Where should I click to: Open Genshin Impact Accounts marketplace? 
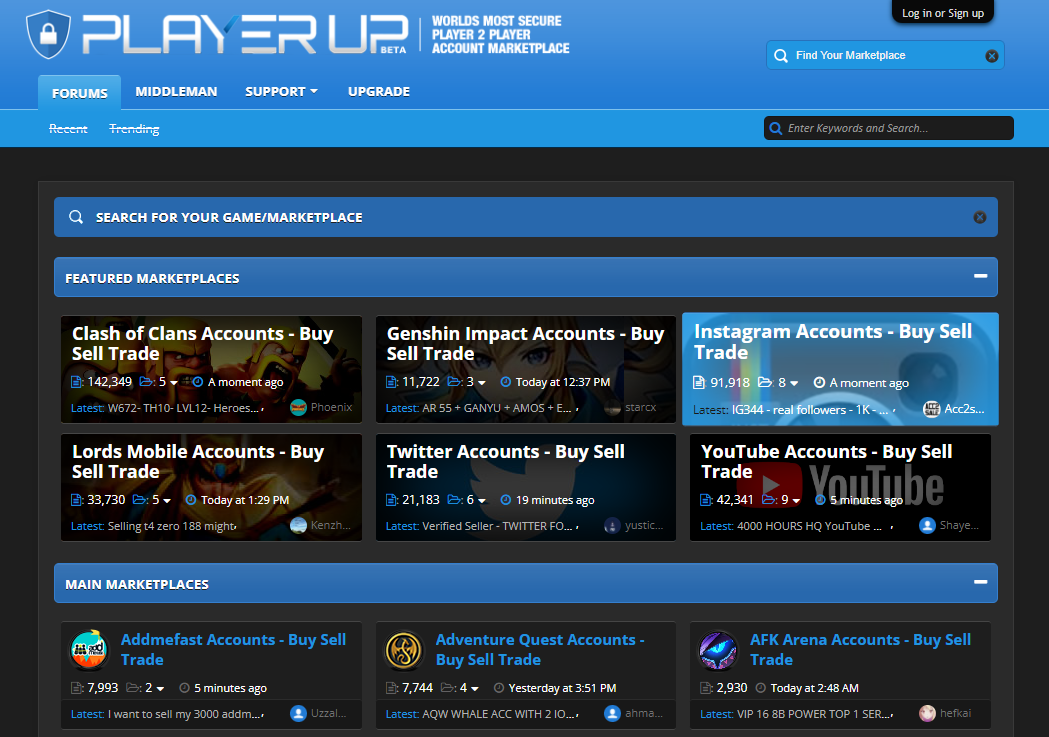coord(525,344)
